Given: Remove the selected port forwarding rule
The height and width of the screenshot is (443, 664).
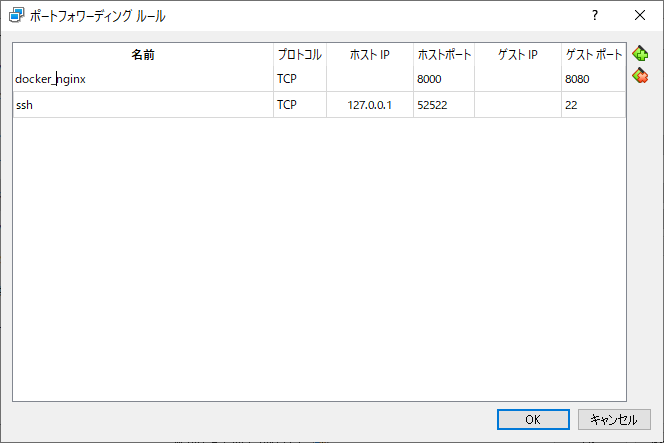Looking at the screenshot, I should [640, 76].
